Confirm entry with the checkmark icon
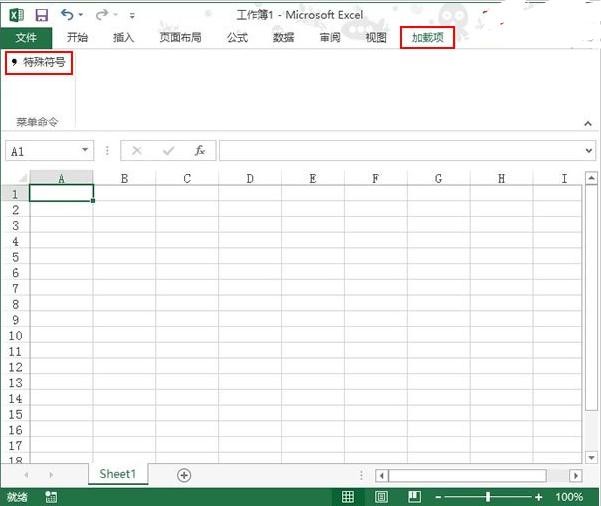601x506 pixels. [168, 151]
